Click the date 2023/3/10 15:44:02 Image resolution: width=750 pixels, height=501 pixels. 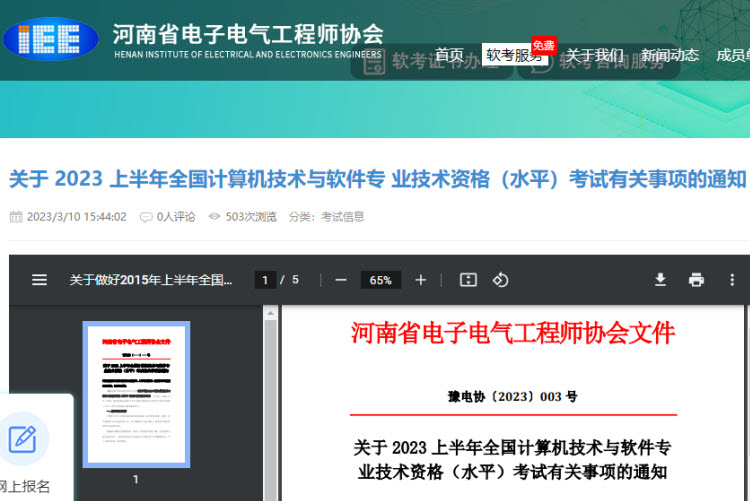point(77,217)
